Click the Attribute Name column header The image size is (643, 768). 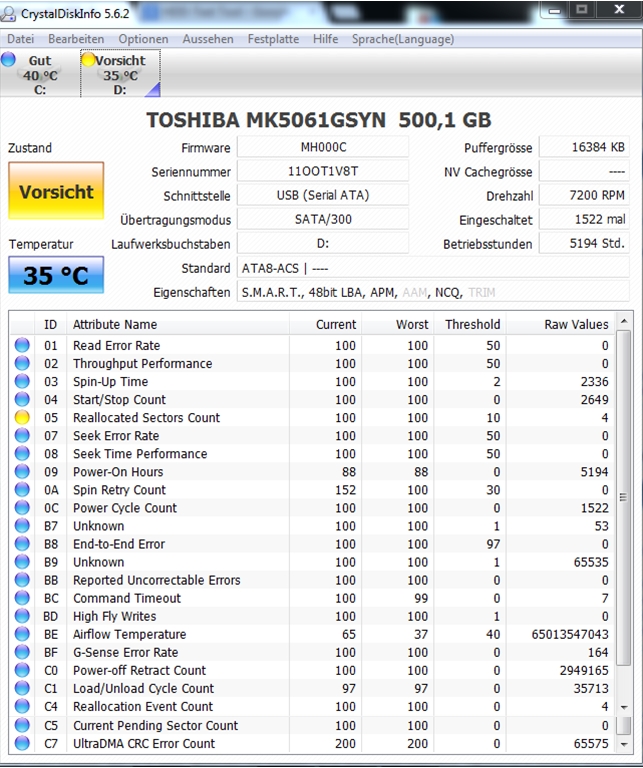[x=178, y=324]
